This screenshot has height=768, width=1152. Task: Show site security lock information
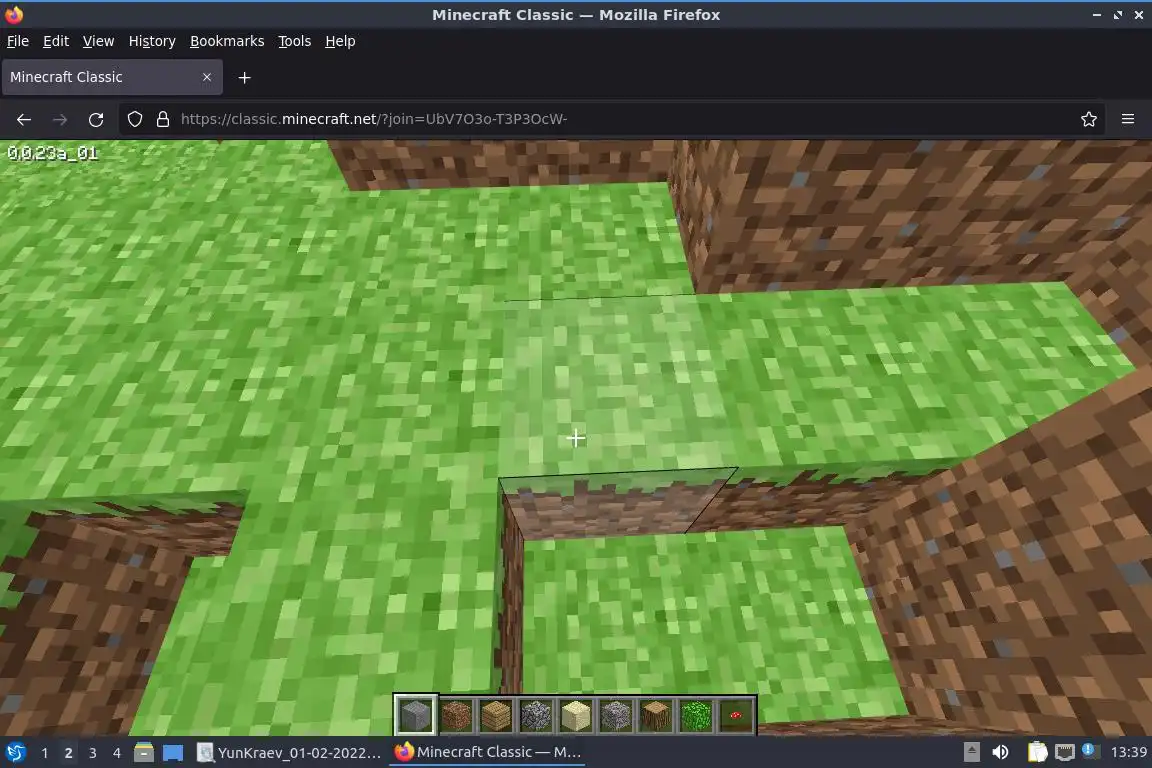pos(163,119)
